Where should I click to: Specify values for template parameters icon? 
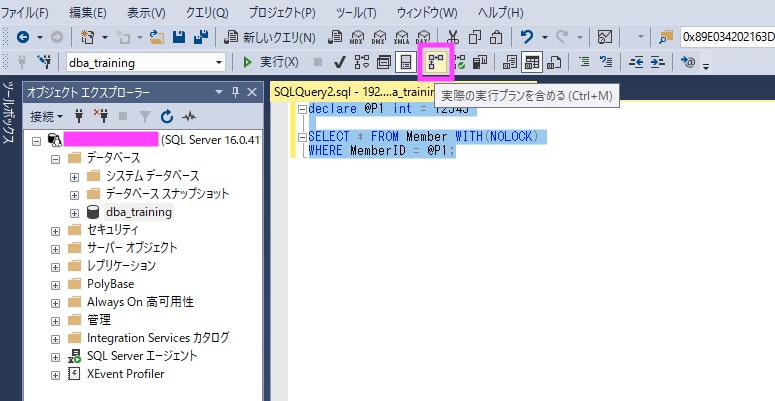pyautogui.click(x=688, y=62)
